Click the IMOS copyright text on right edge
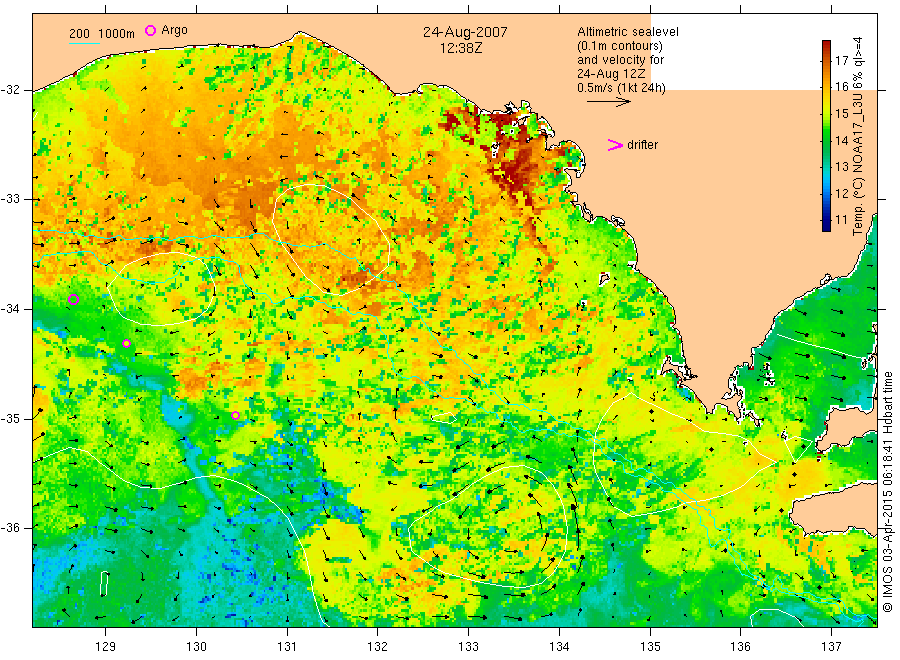Screen dimensions: 900x660 pyautogui.click(x=887, y=491)
